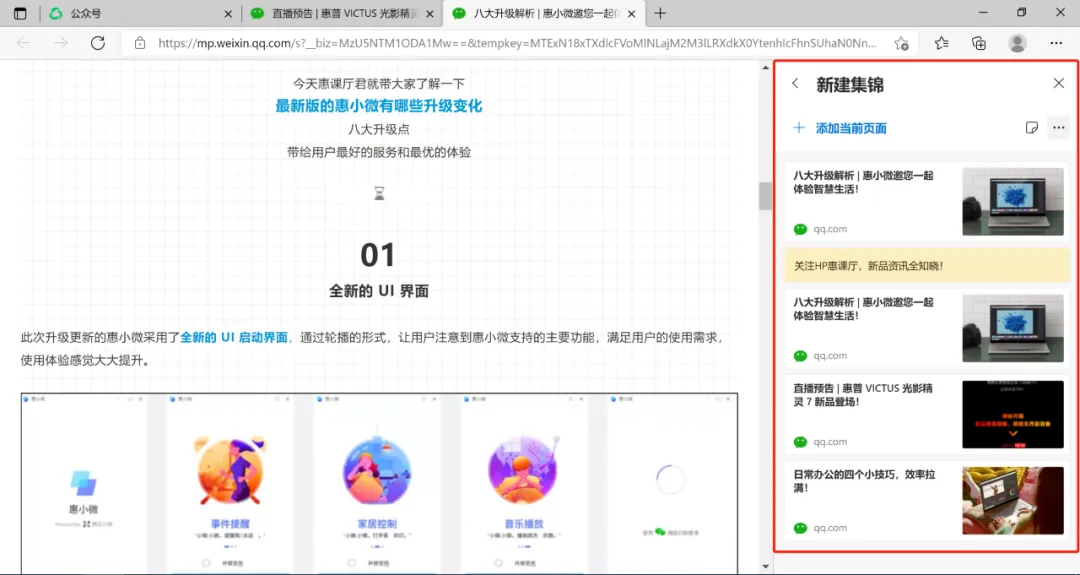Open the yellow note 关注HP惠课厅

(x=927, y=266)
